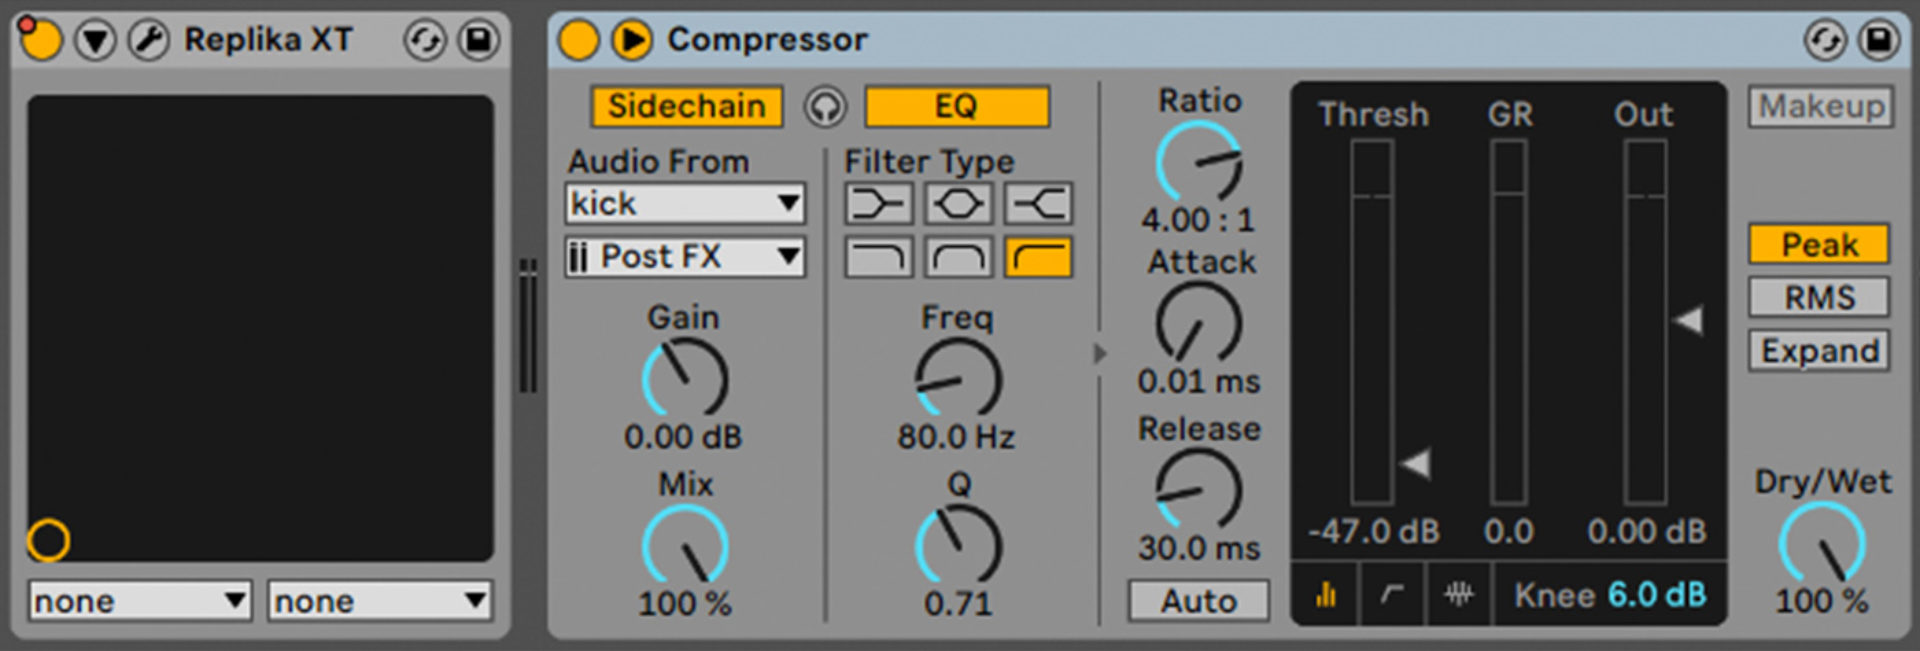1920x651 pixels.
Task: Collapse Compressor sidechain section triangle button
Action: click(632, 41)
